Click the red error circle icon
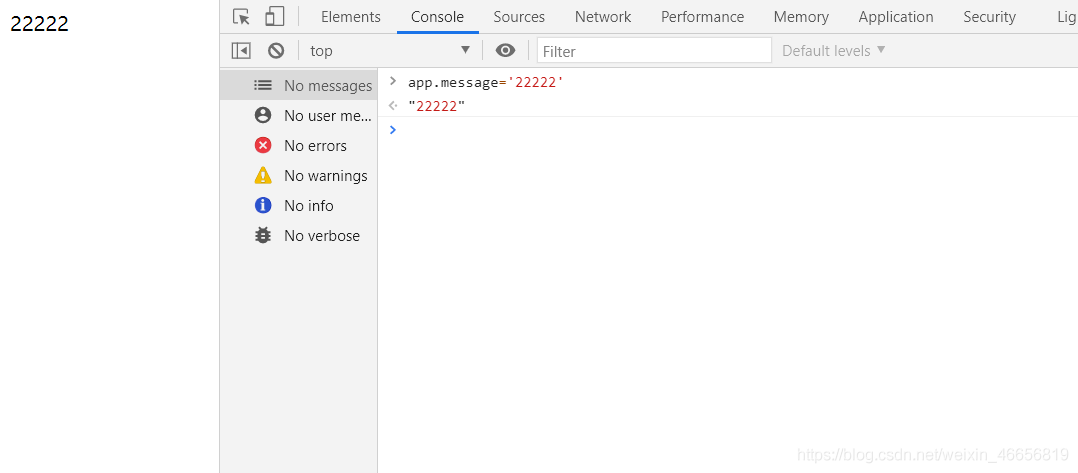 (263, 145)
